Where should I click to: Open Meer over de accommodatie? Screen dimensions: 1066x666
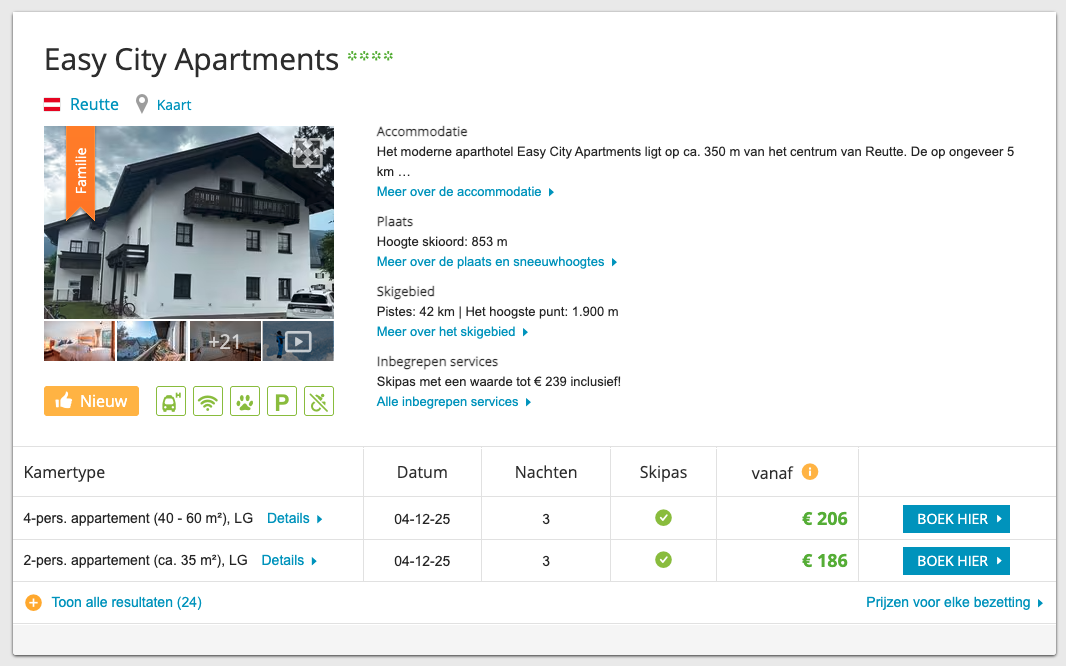465,192
